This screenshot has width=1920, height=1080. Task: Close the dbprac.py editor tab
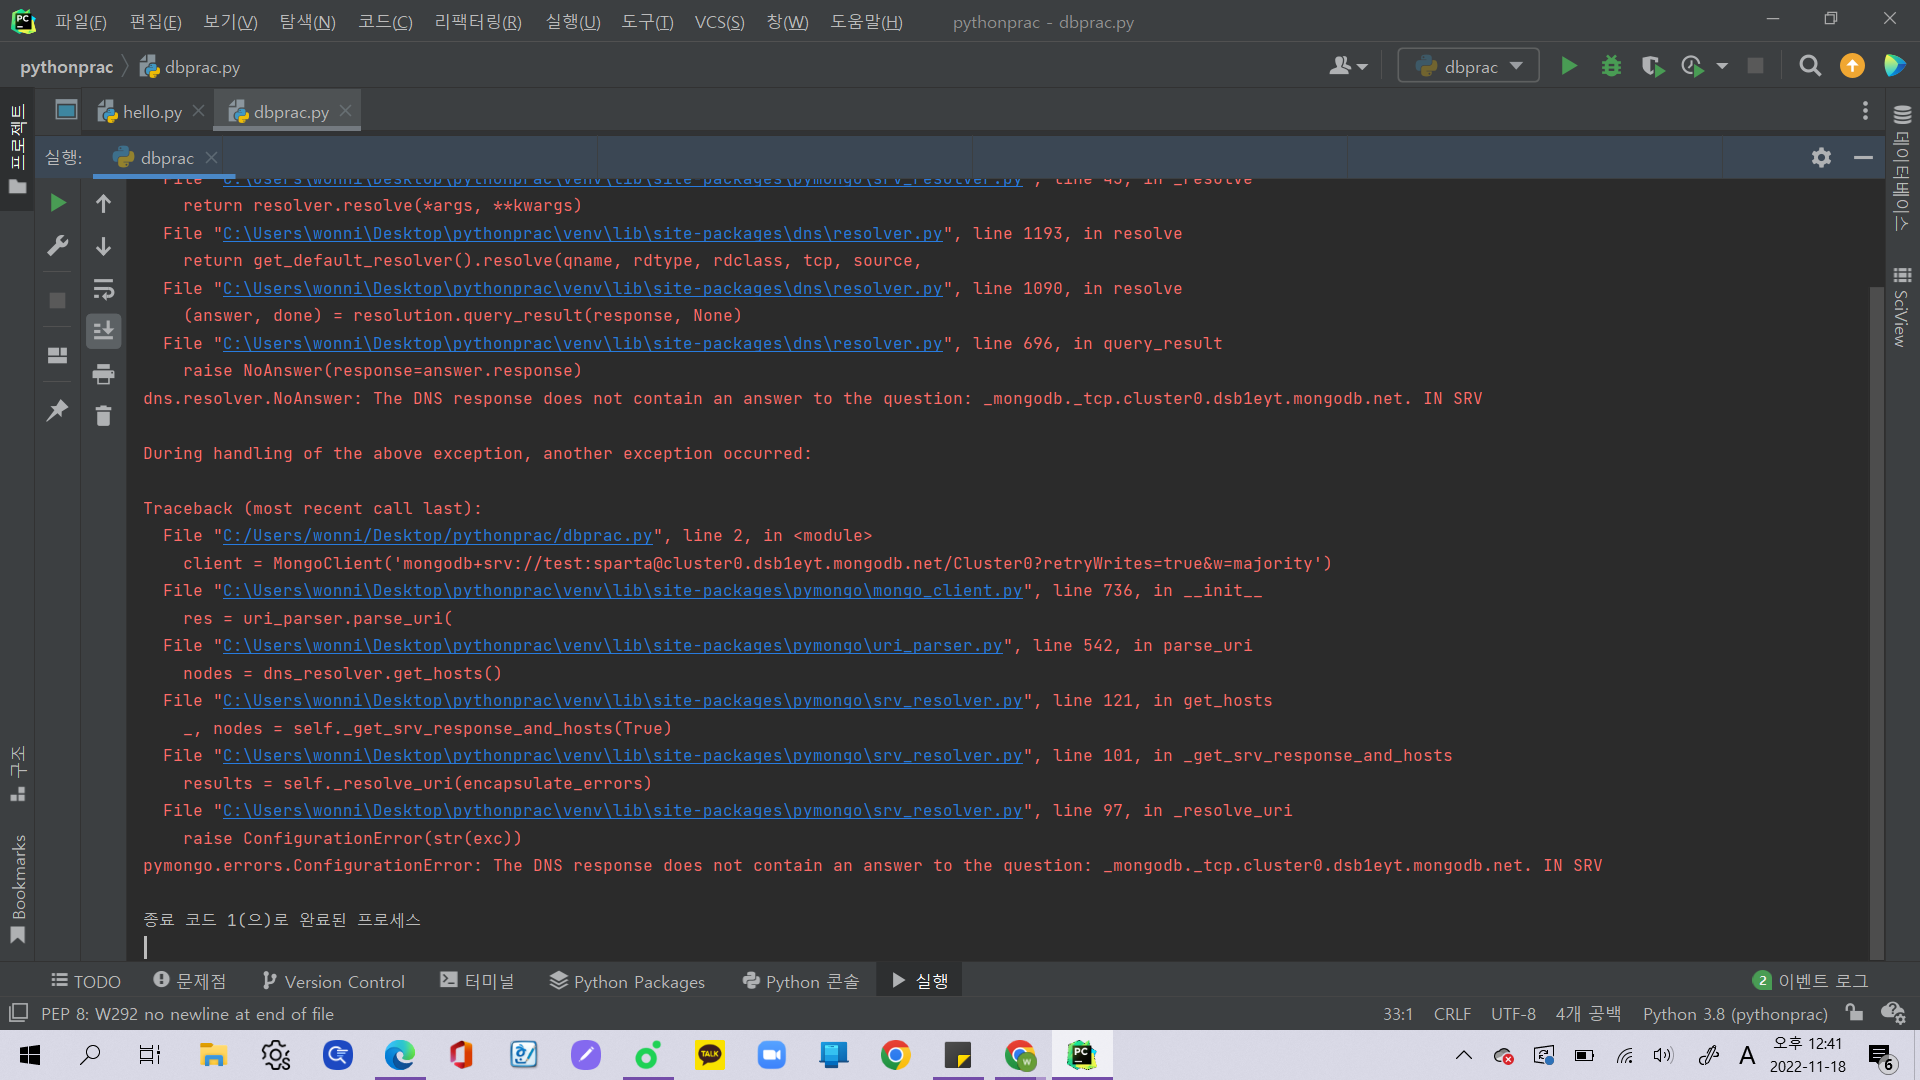[345, 111]
